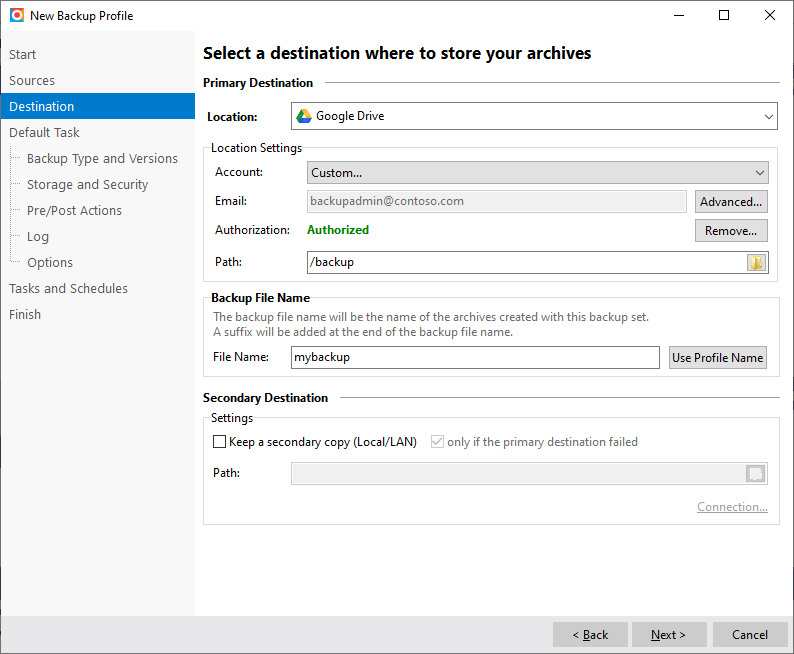Open the Sources step in sidebar
The width and height of the screenshot is (794, 654).
pos(32,81)
